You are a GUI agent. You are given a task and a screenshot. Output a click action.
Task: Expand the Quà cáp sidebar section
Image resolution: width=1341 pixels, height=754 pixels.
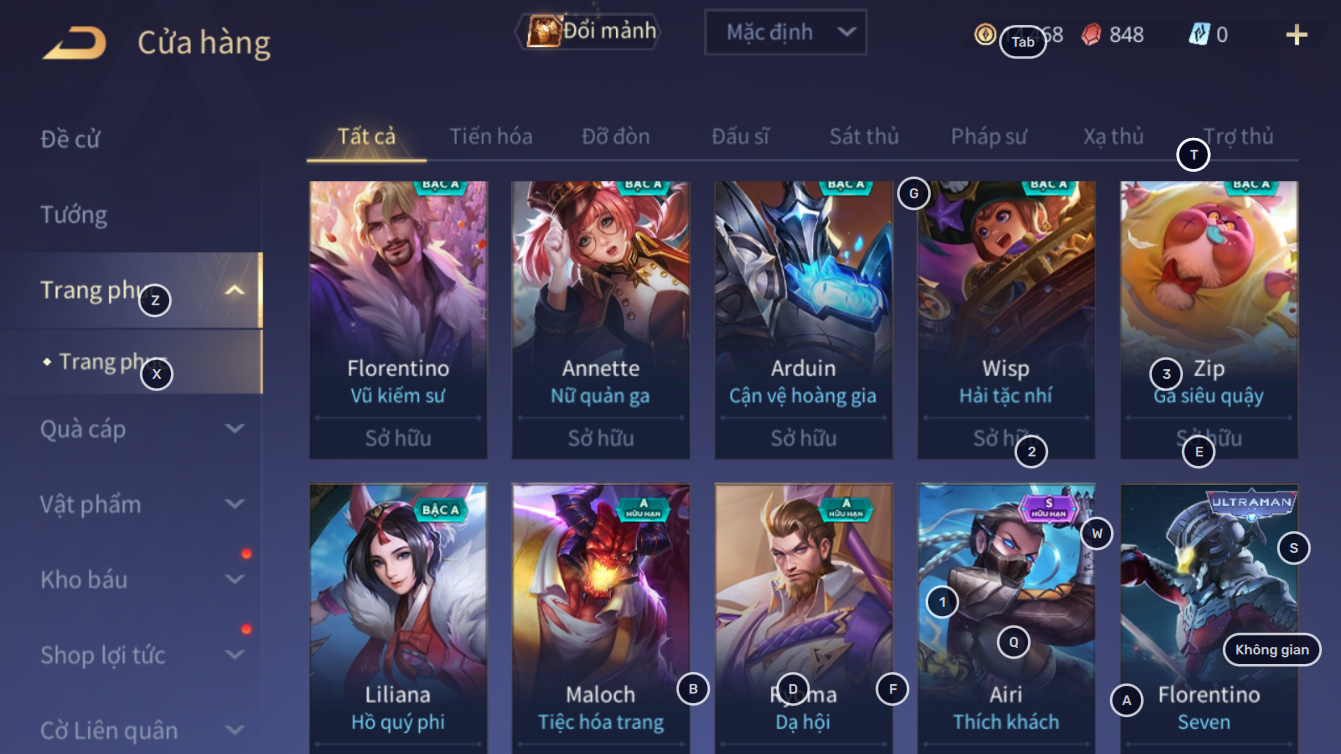235,429
